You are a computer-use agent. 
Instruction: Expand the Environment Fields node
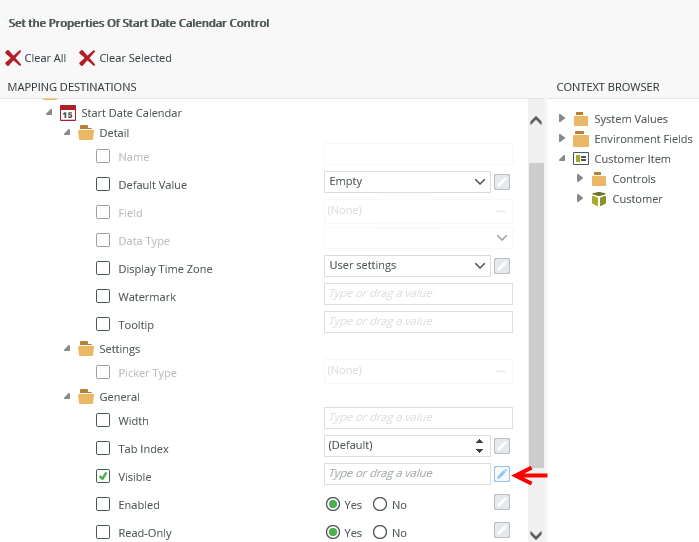(562, 138)
